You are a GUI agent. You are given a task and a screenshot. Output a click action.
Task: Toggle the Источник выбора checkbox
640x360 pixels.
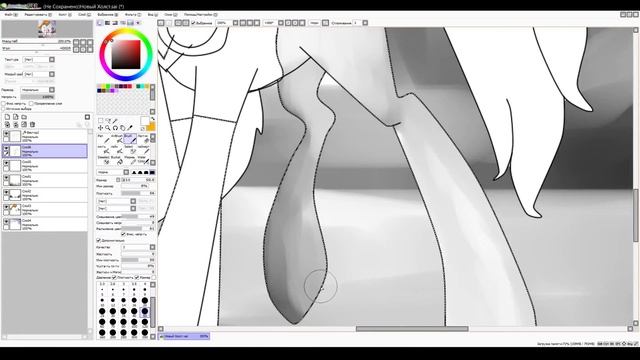point(3,109)
